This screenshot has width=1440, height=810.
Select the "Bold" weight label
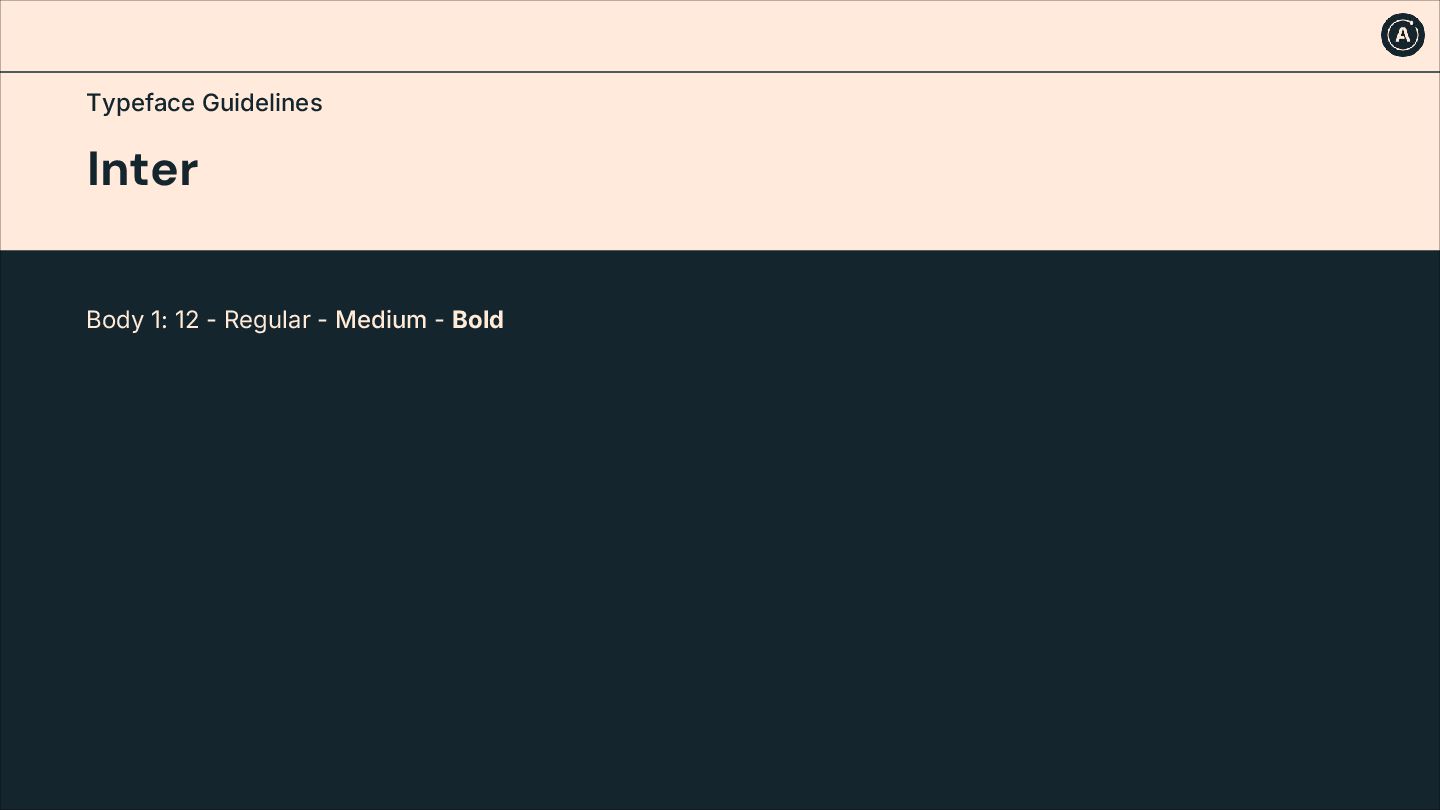[x=478, y=320]
